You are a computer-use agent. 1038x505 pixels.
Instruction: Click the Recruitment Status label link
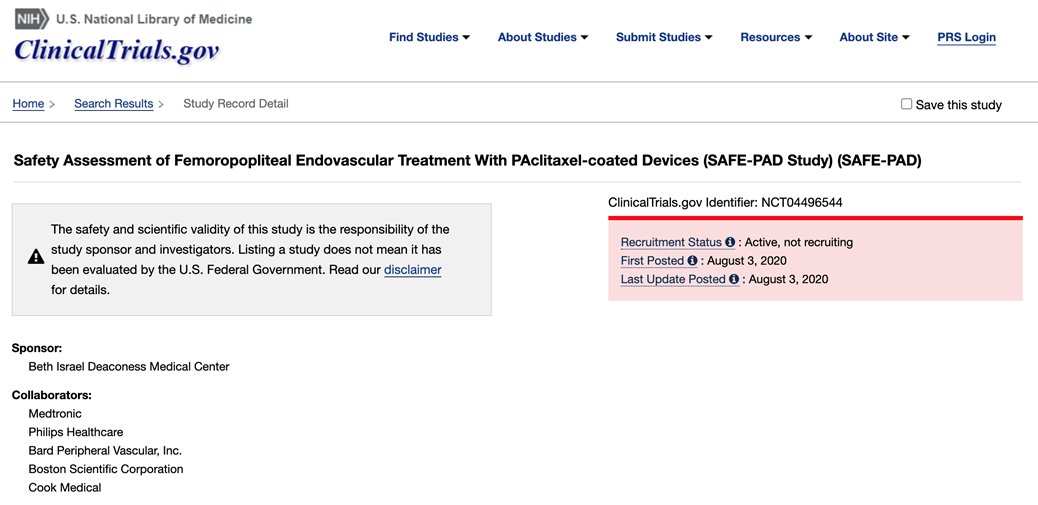tap(671, 242)
